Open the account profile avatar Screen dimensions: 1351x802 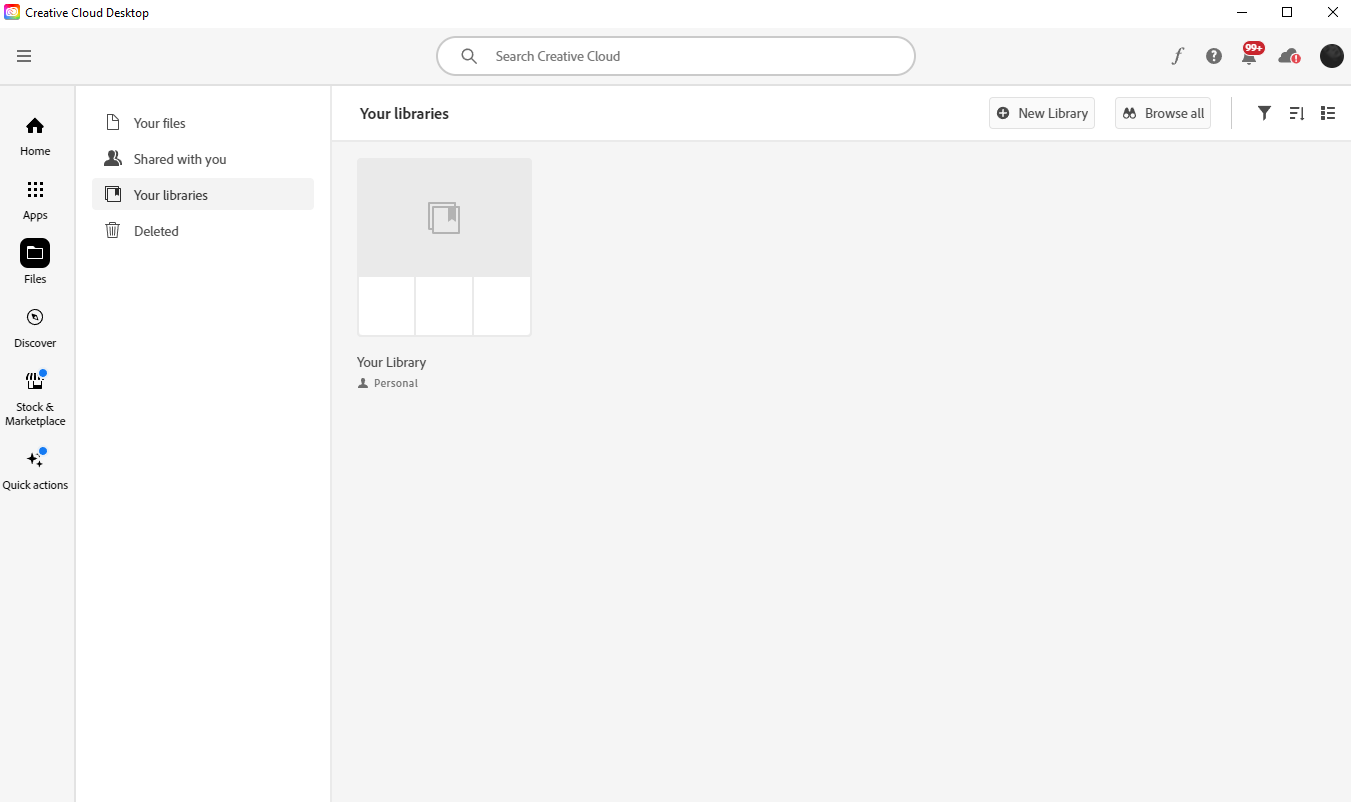[1331, 56]
